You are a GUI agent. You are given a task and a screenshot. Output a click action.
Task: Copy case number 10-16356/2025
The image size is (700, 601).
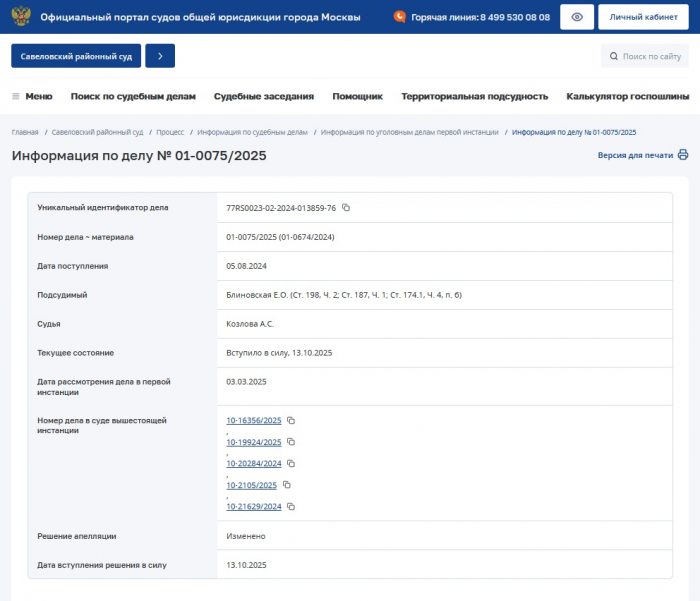point(291,421)
